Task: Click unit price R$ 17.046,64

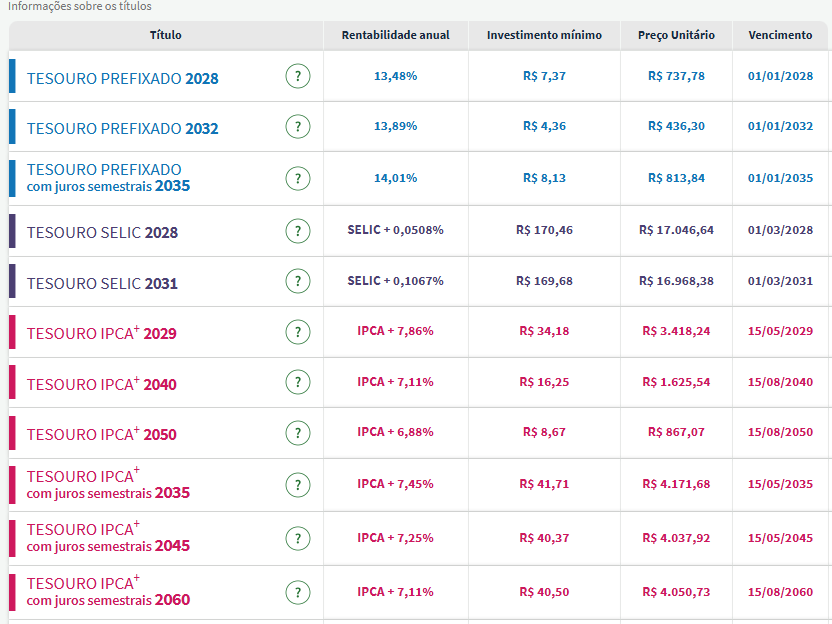Action: tap(676, 230)
